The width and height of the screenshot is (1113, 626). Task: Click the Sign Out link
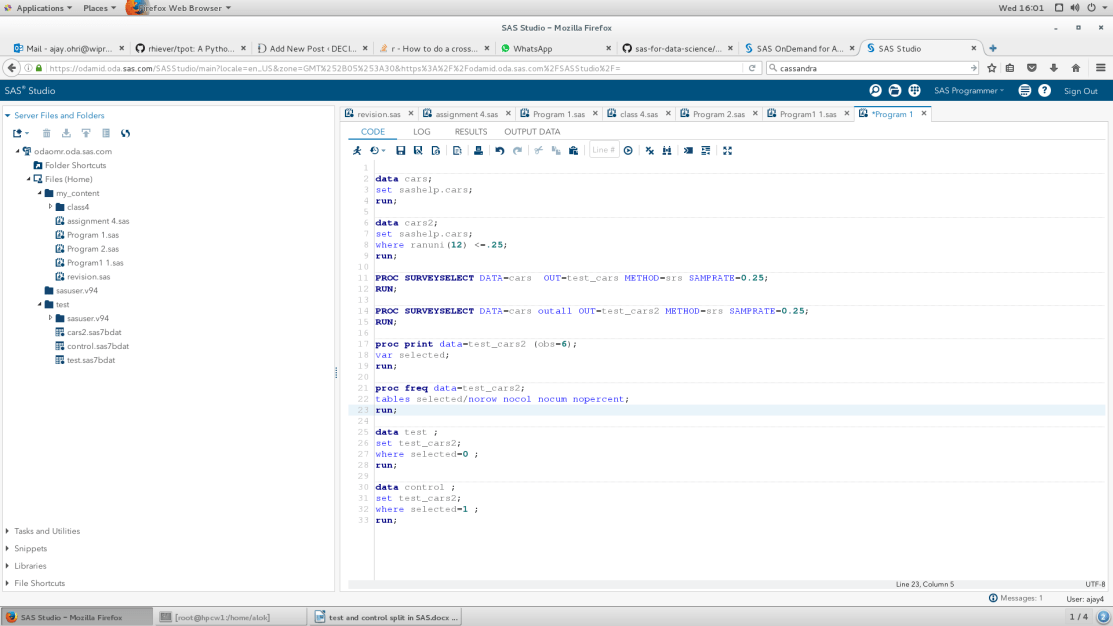coord(1080,91)
